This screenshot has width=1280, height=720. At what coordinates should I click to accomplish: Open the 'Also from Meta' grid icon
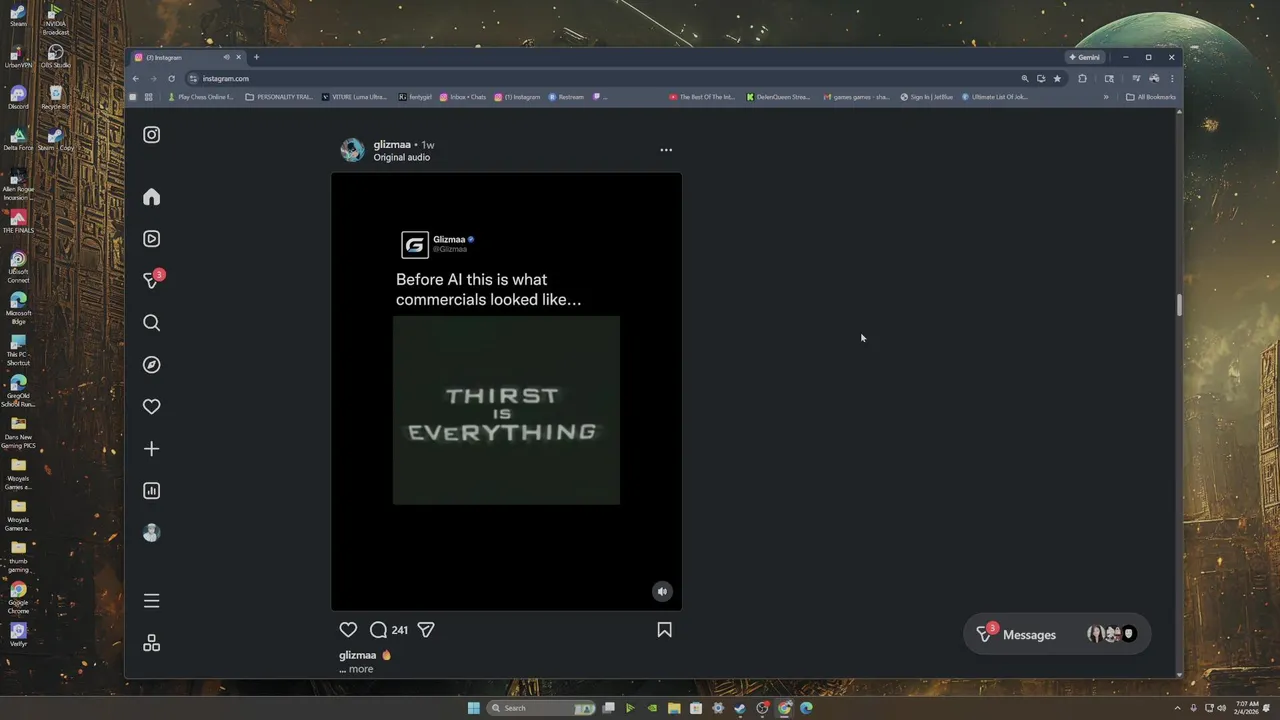pyautogui.click(x=151, y=643)
